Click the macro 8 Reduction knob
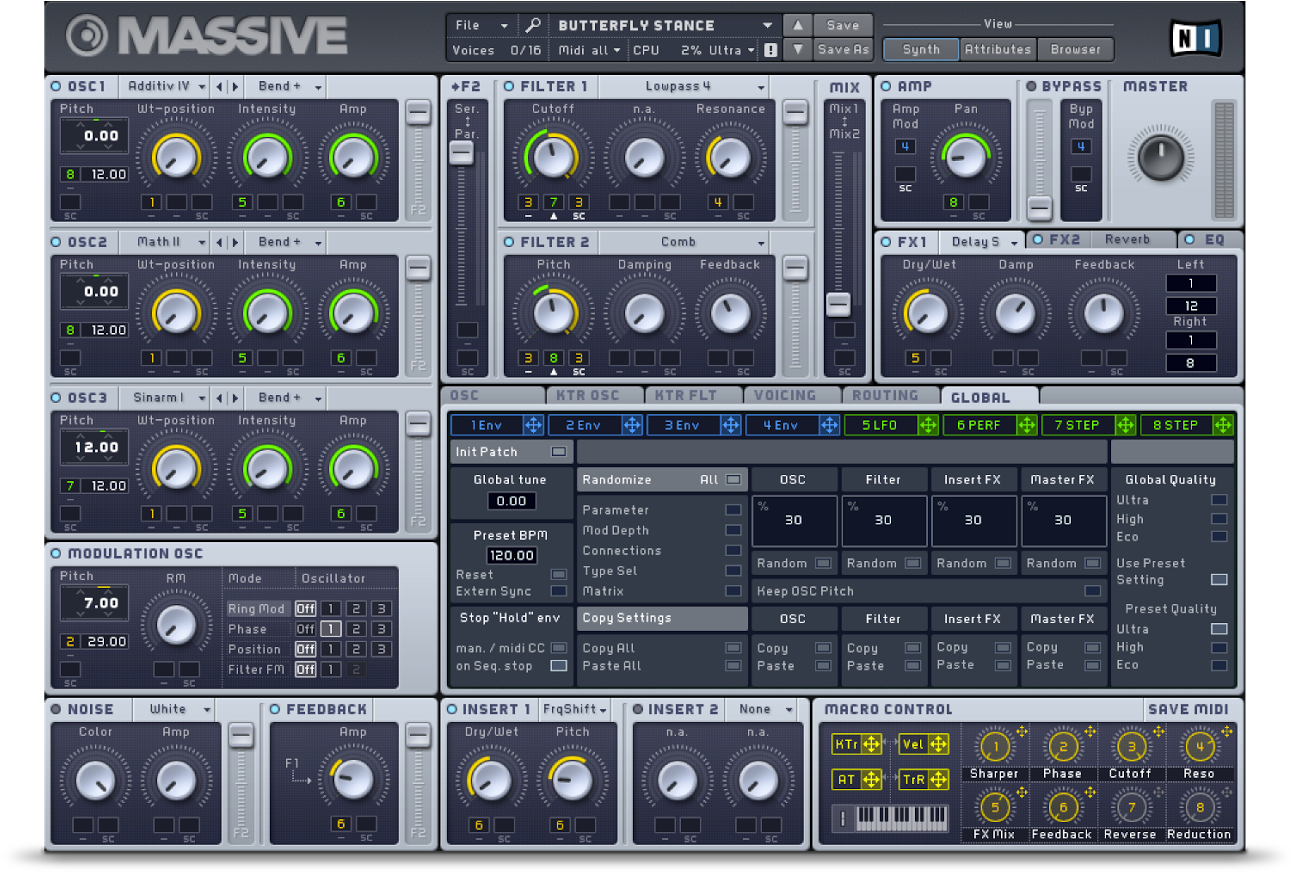Viewport: 1292px width, 873px height. (1199, 807)
